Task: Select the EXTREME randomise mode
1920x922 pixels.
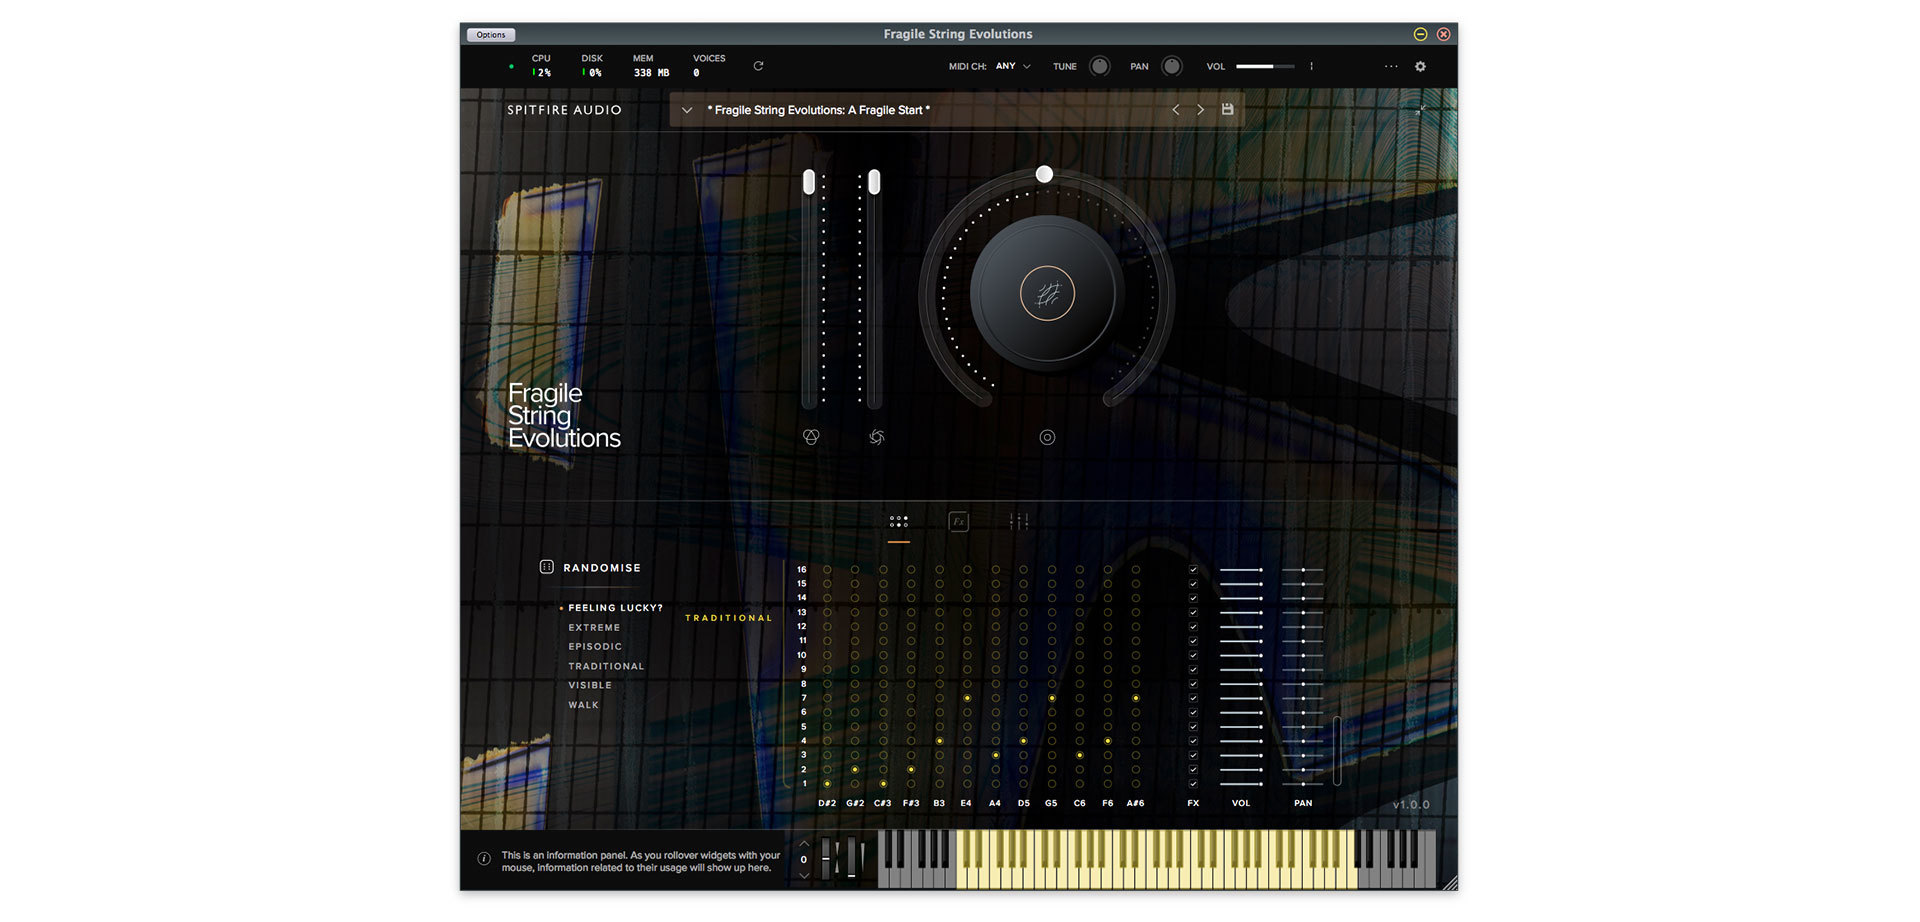Action: click(594, 628)
